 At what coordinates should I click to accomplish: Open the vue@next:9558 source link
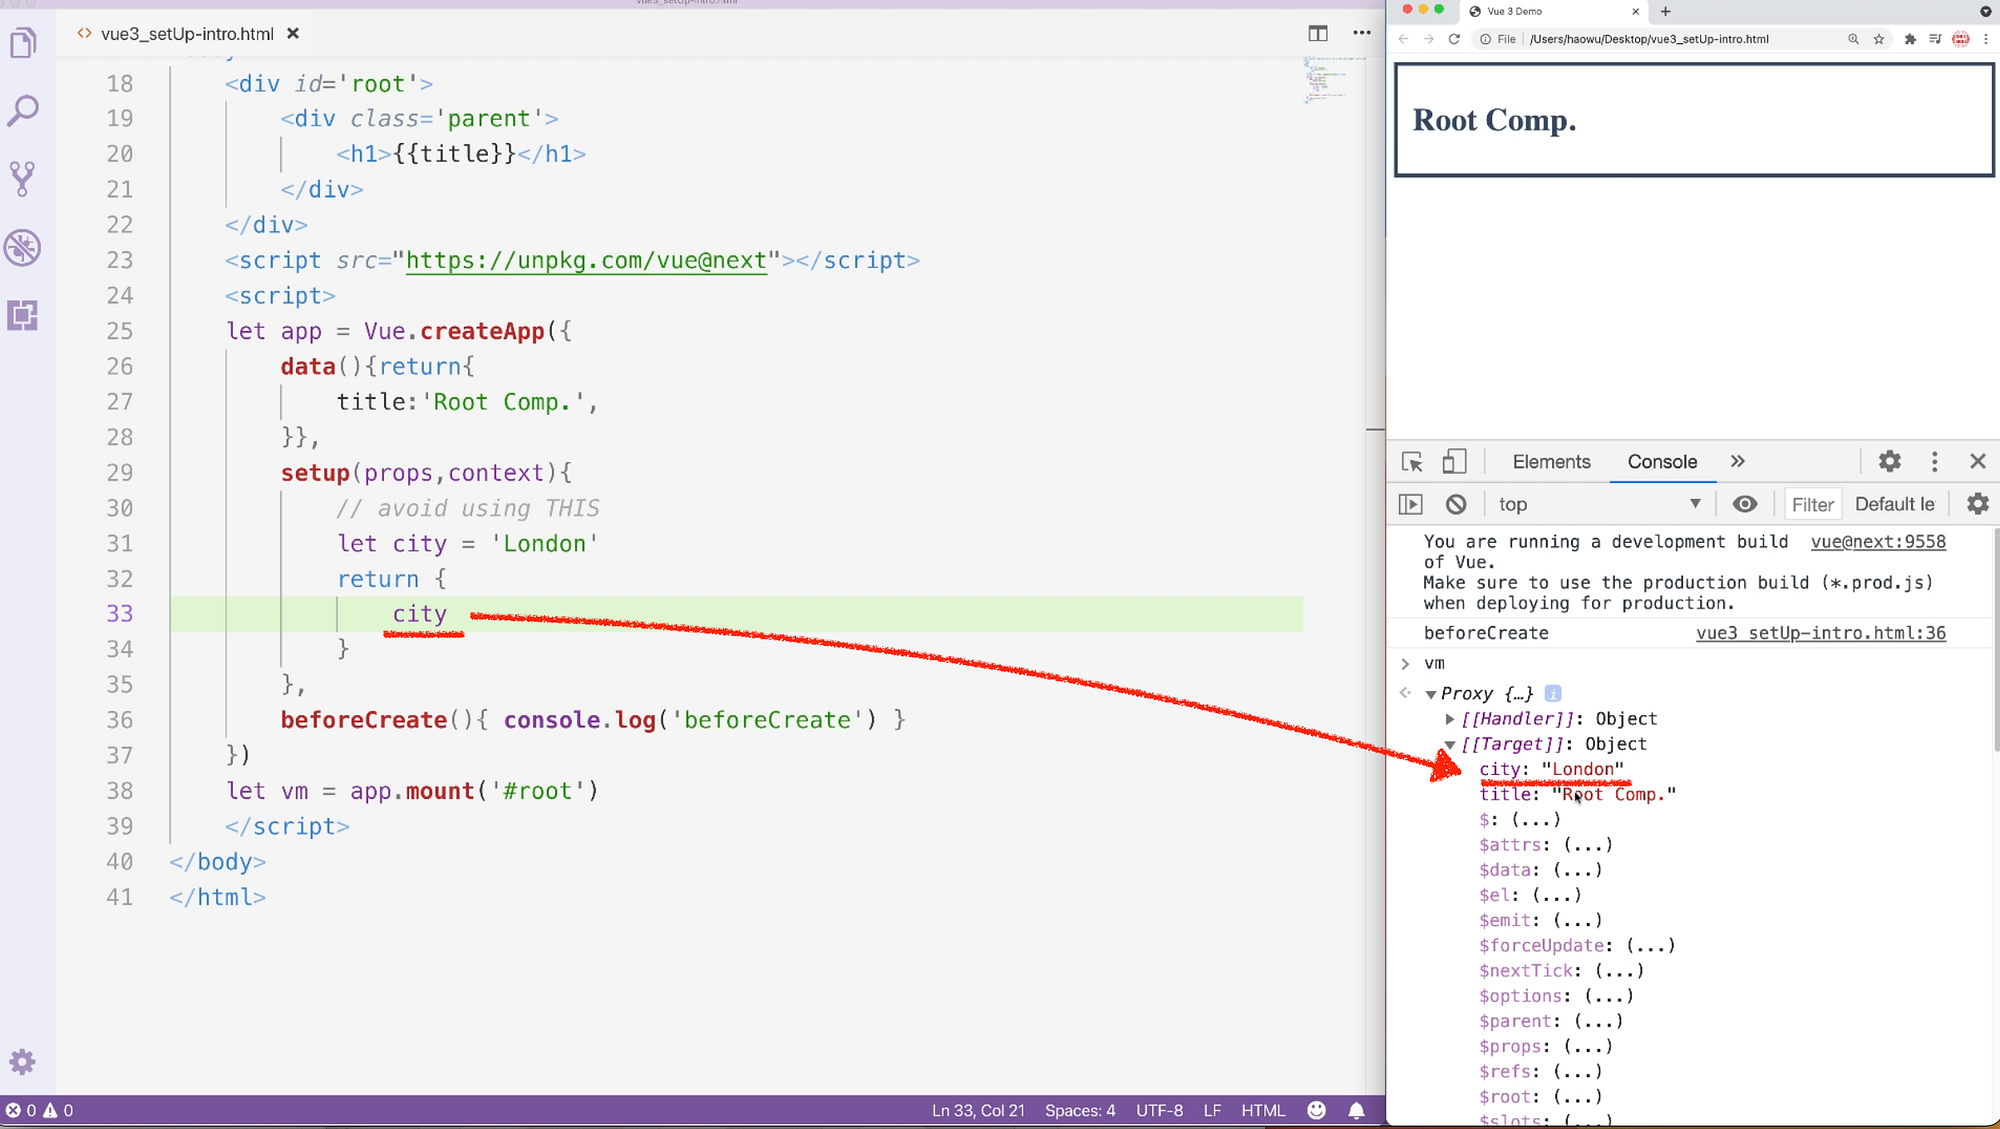(1878, 542)
